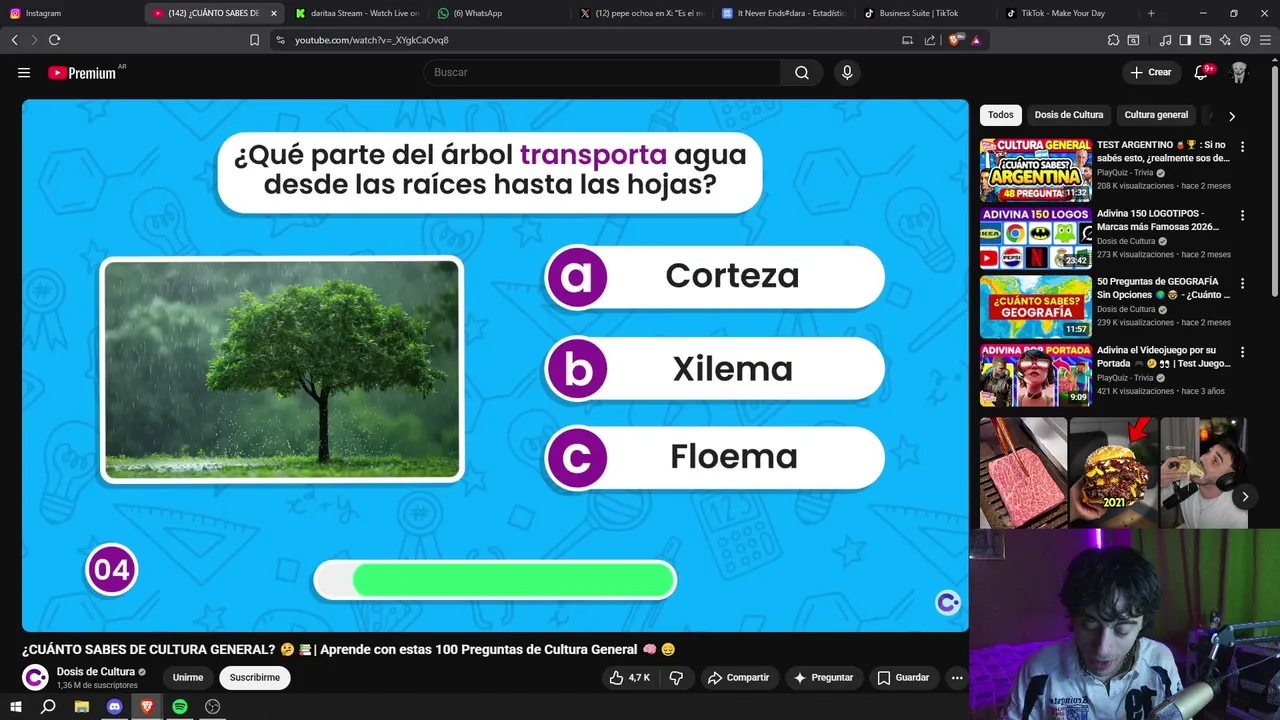Share this page via address bar icon
This screenshot has height=720, width=1280.
[930, 40]
